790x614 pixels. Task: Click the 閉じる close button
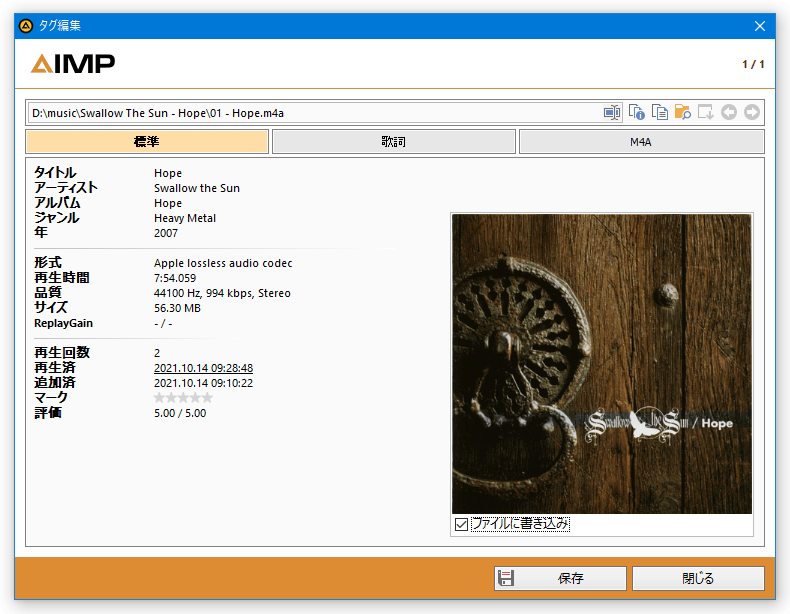pos(698,578)
